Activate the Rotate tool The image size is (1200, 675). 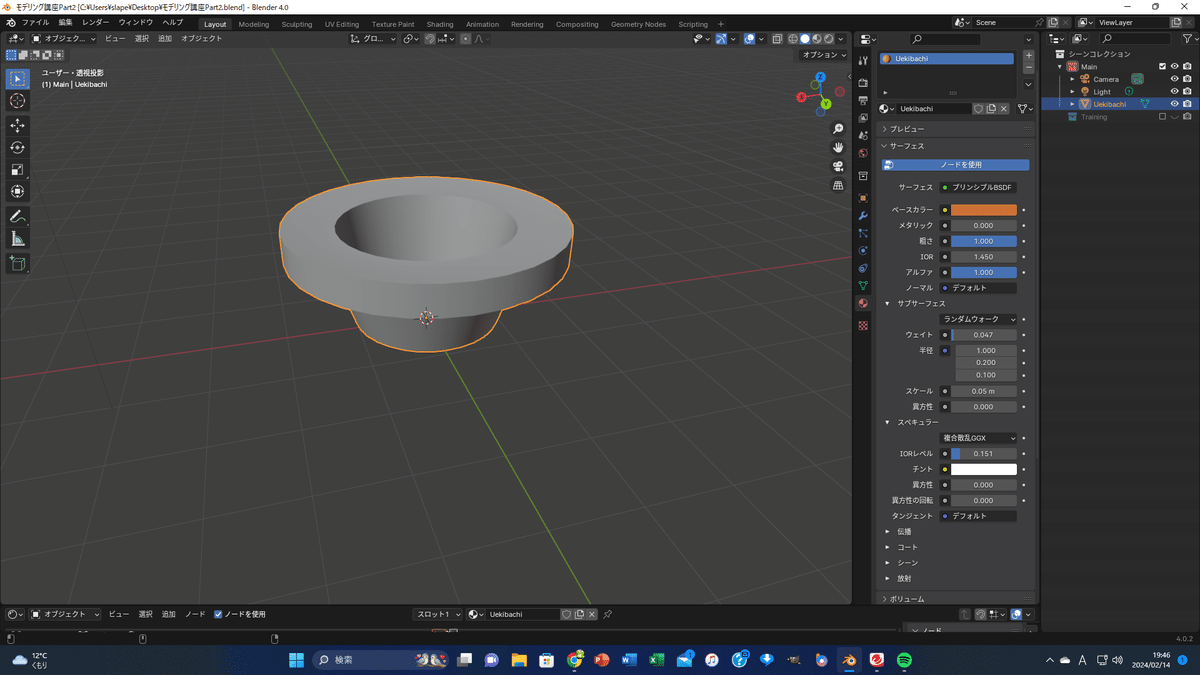(x=18, y=147)
